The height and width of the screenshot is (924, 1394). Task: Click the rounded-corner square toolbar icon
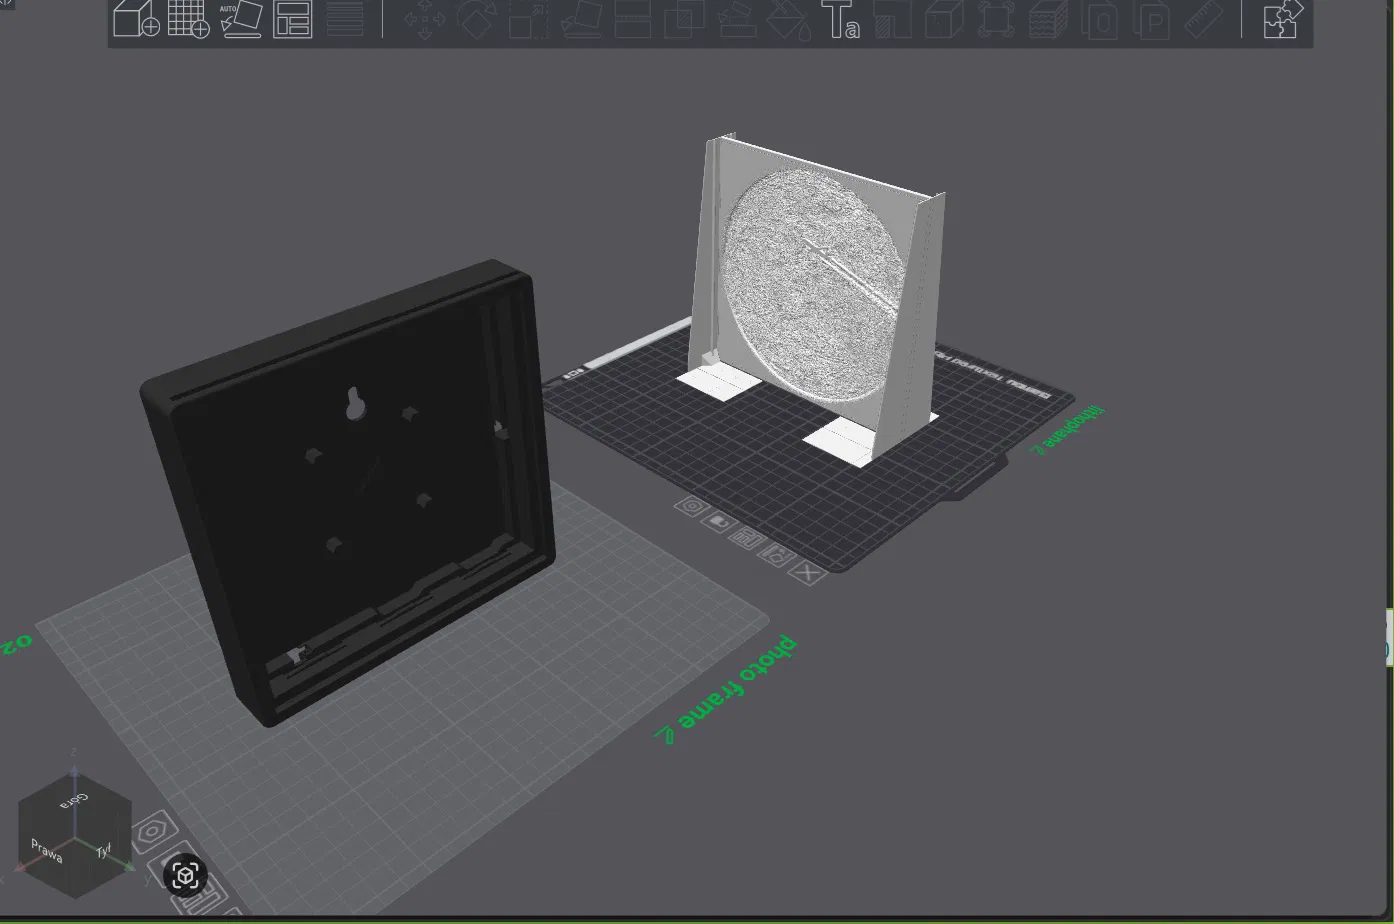coord(997,18)
